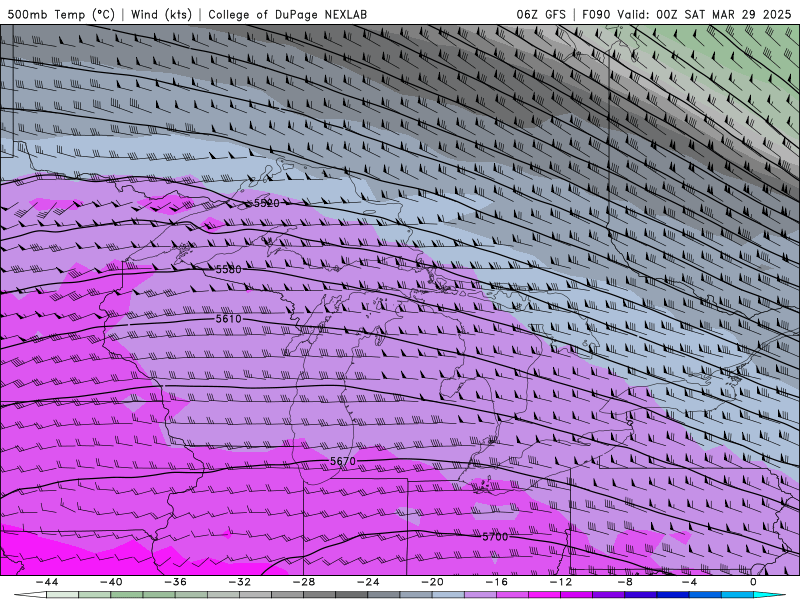Viewport: 800px width, 600px height.
Task: Click the 5670 height contour label
Action: (342, 461)
